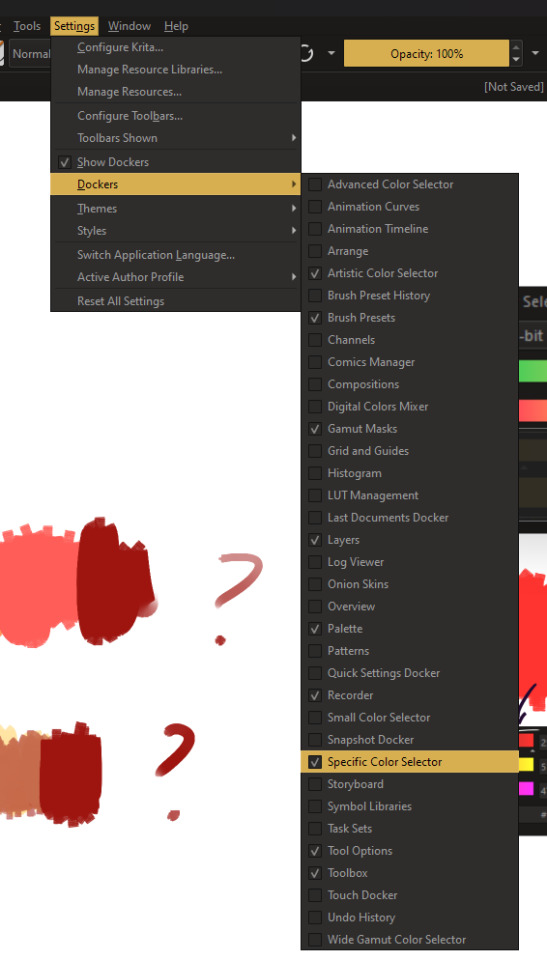
Task: Increase opacity with the up stepper arrow
Action: [516, 47]
